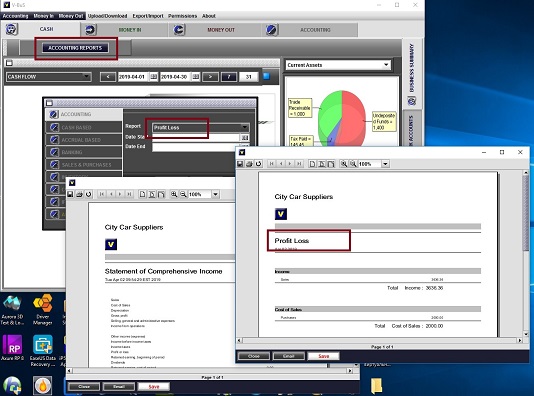Toggle the blue square indicator next to 31
The image size is (534, 396).
pyautogui.click(x=267, y=76)
